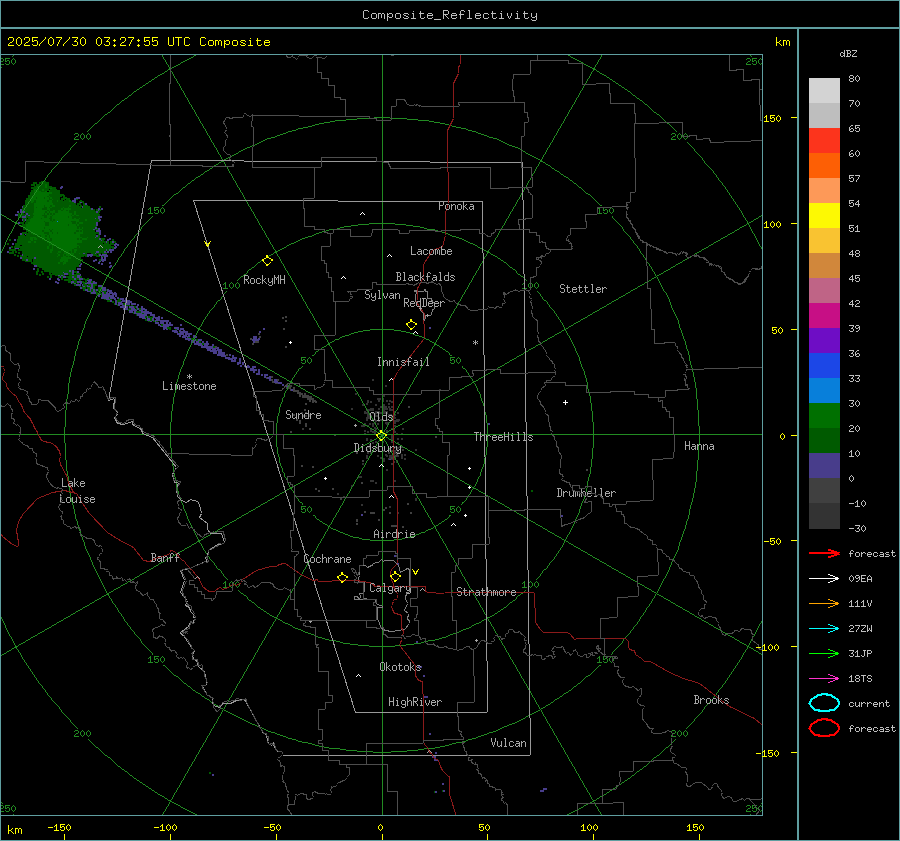Click the Calgary city label
The width and height of the screenshot is (900, 841).
coord(390,588)
